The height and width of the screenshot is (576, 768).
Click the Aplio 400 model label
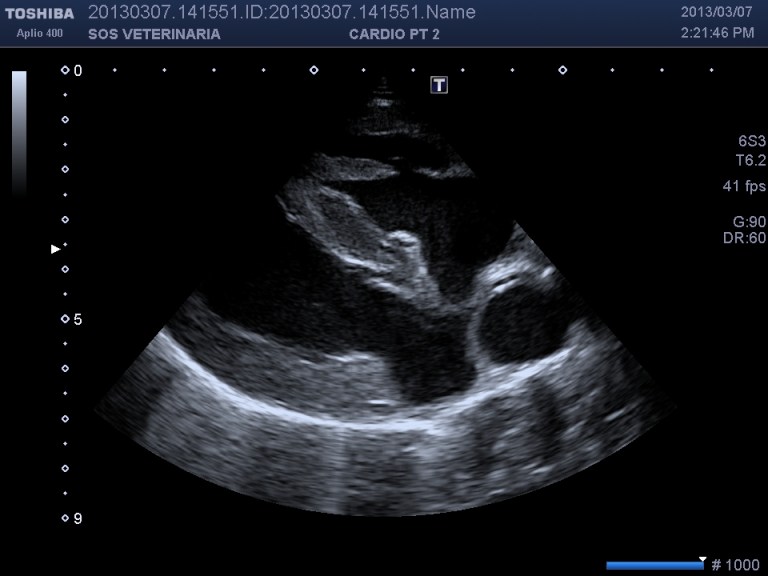tap(40, 33)
